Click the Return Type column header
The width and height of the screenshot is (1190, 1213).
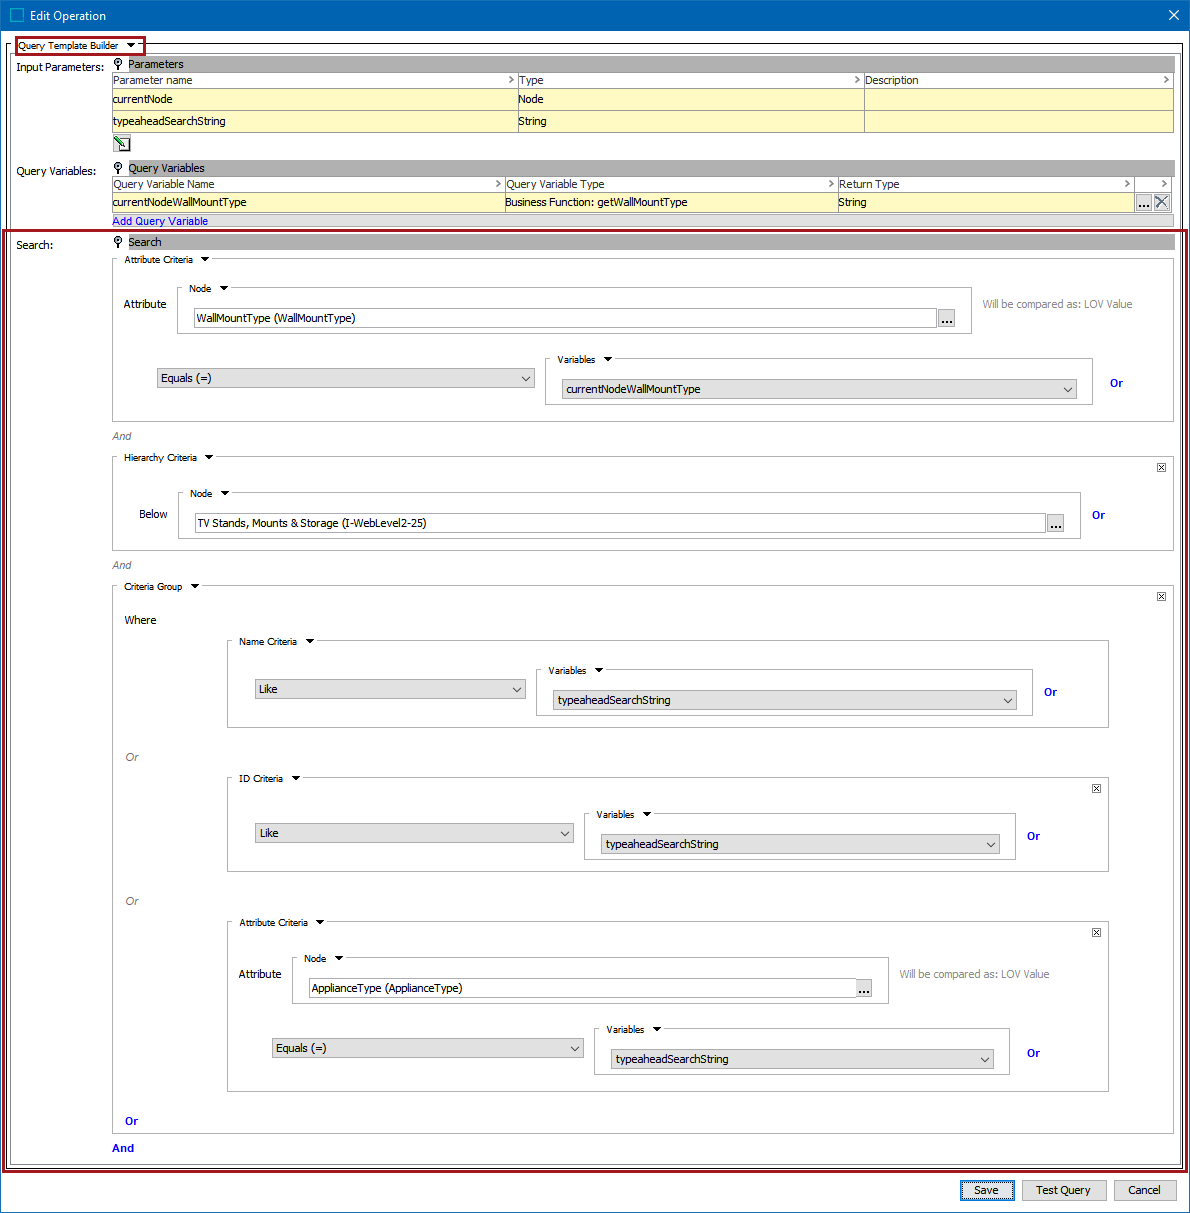coord(985,184)
